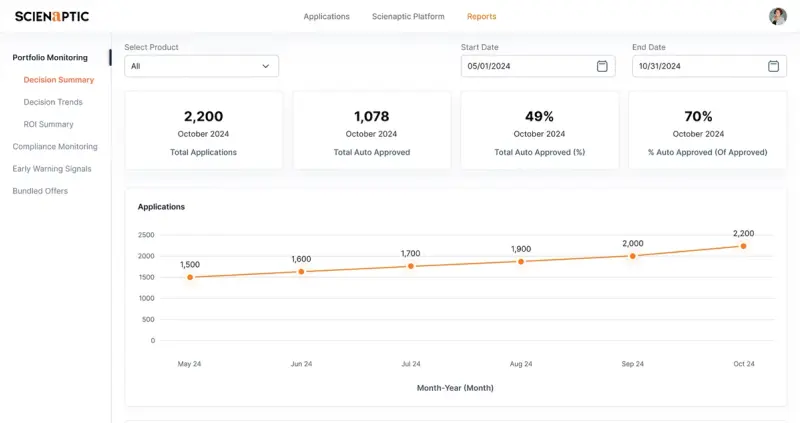This screenshot has width=800, height=423.
Task: Click the 70% value
Action: pos(698,116)
